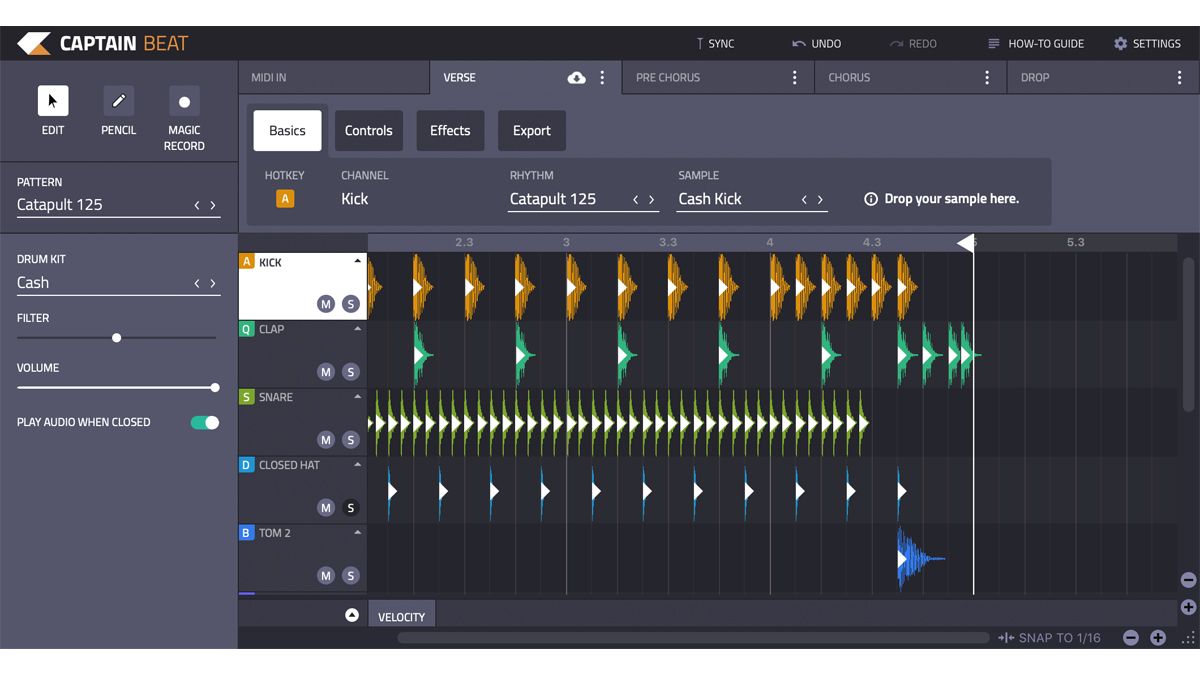
Task: Collapse the Tom 2 channel row arrow
Action: coord(357,532)
